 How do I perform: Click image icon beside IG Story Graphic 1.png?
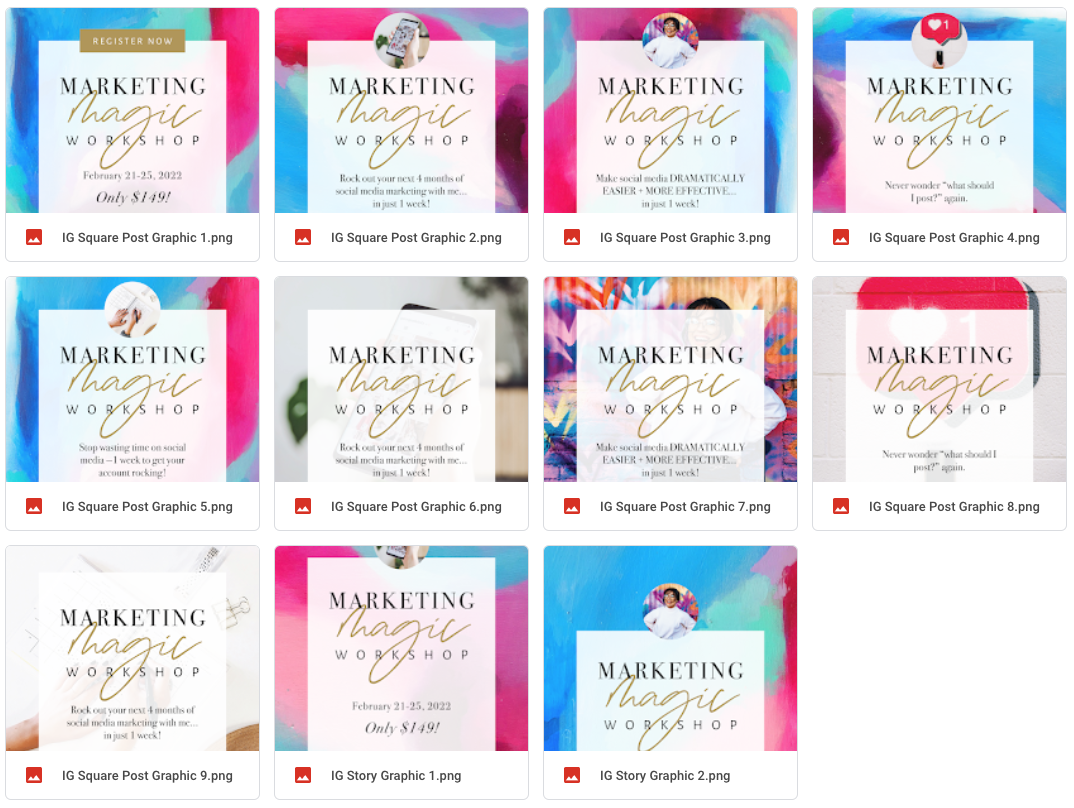click(303, 775)
